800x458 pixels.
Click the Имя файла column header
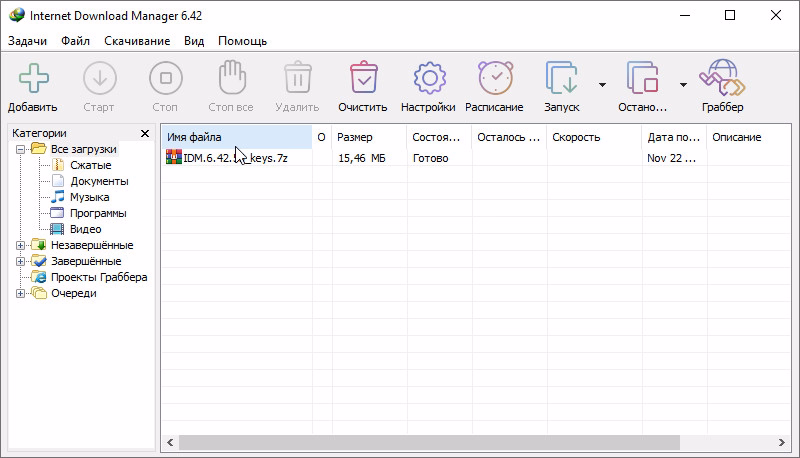(236, 137)
